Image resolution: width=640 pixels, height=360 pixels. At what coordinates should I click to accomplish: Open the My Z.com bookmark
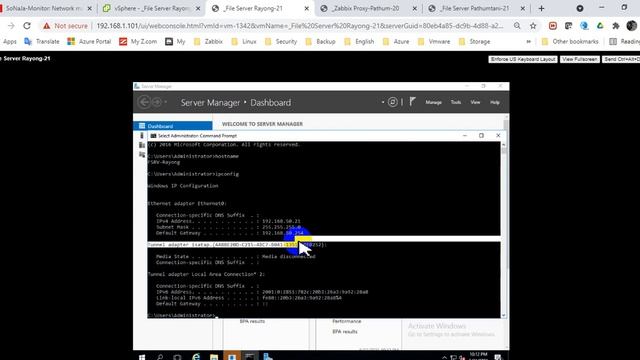[x=138, y=42]
